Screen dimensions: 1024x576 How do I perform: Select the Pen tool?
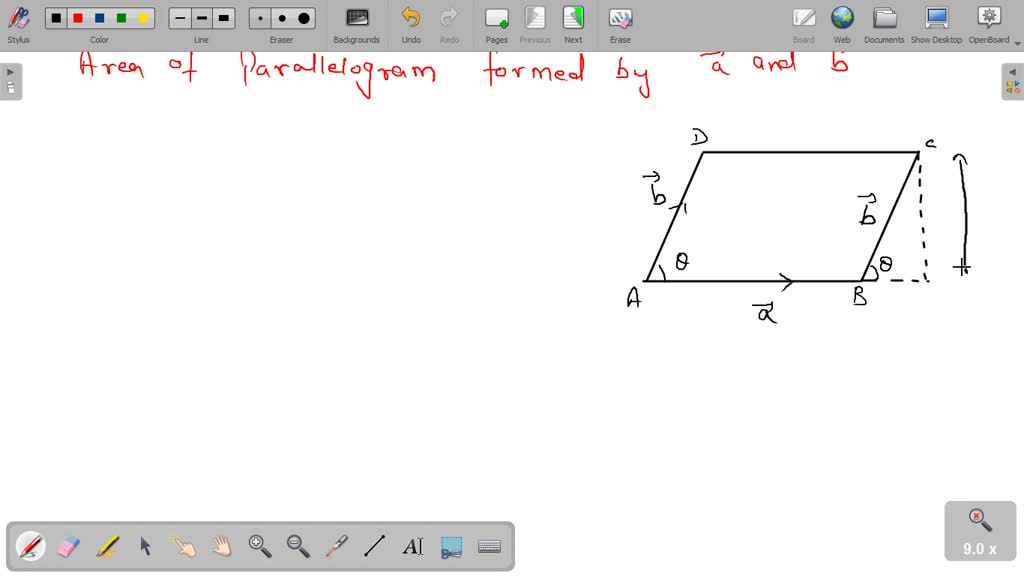[30, 546]
